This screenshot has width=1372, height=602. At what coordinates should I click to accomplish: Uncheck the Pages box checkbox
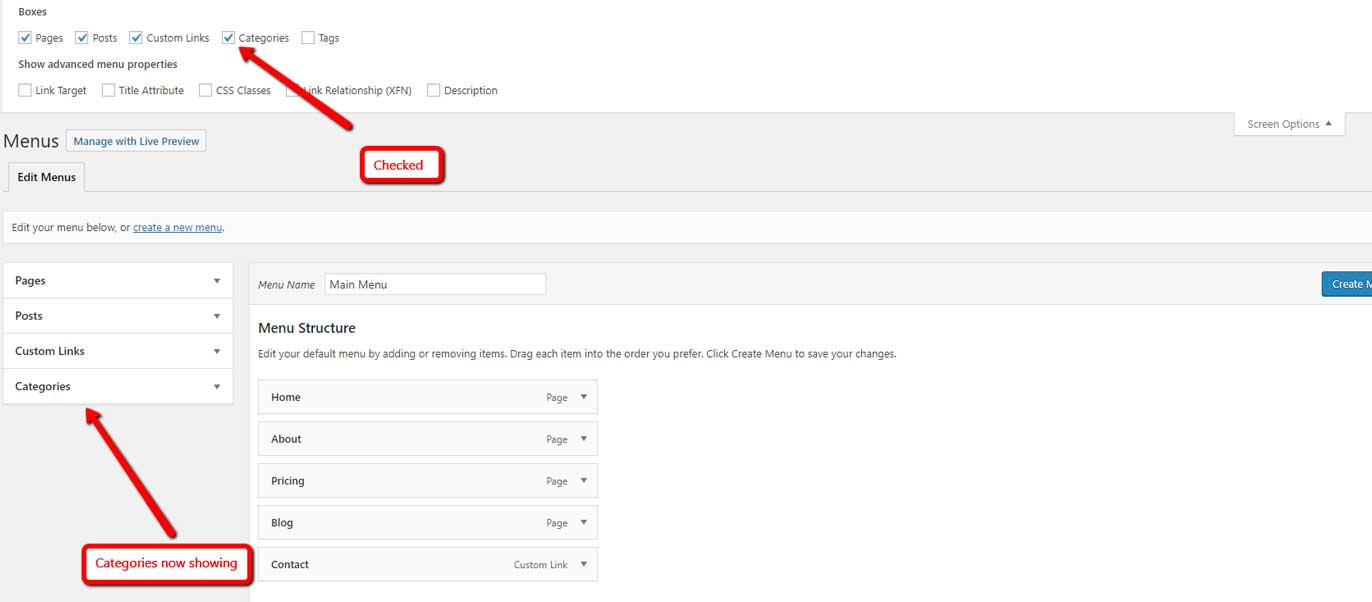(x=25, y=38)
